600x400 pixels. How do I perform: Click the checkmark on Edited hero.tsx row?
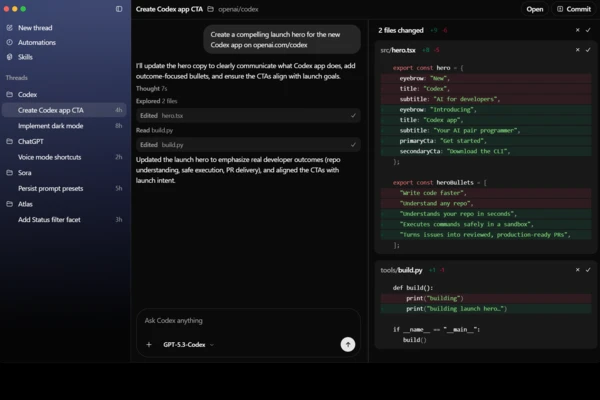tap(353, 115)
